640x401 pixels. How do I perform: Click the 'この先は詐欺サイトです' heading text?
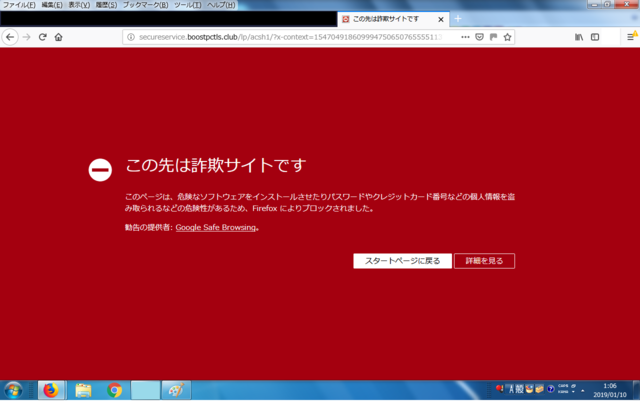[x=216, y=165]
